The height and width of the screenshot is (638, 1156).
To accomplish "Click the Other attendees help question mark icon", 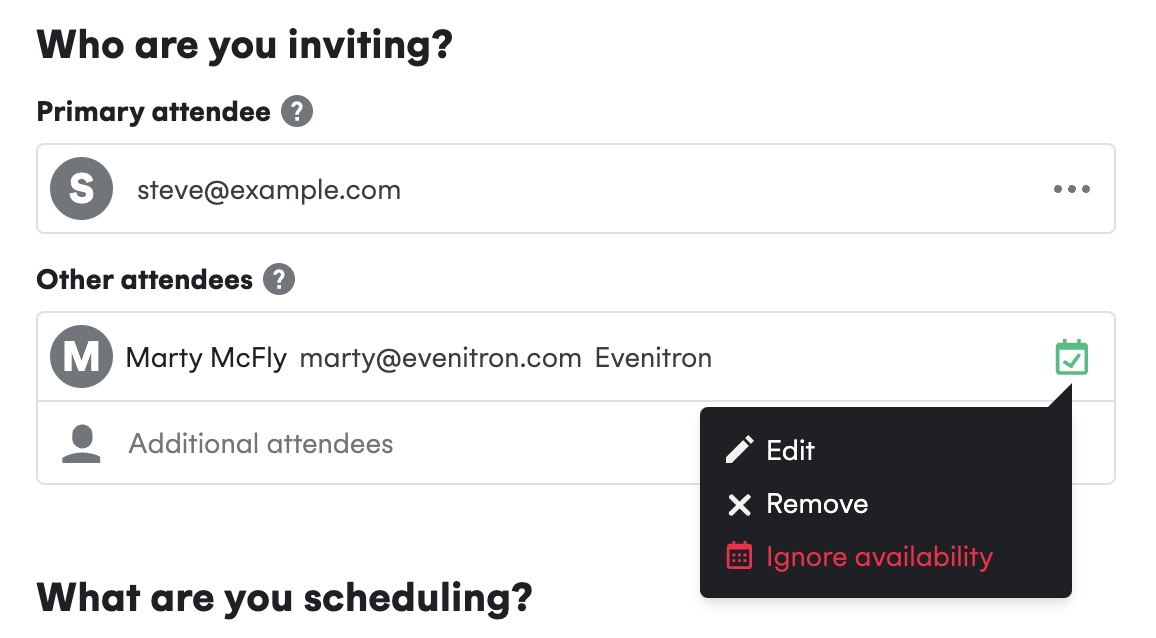I will (279, 280).
